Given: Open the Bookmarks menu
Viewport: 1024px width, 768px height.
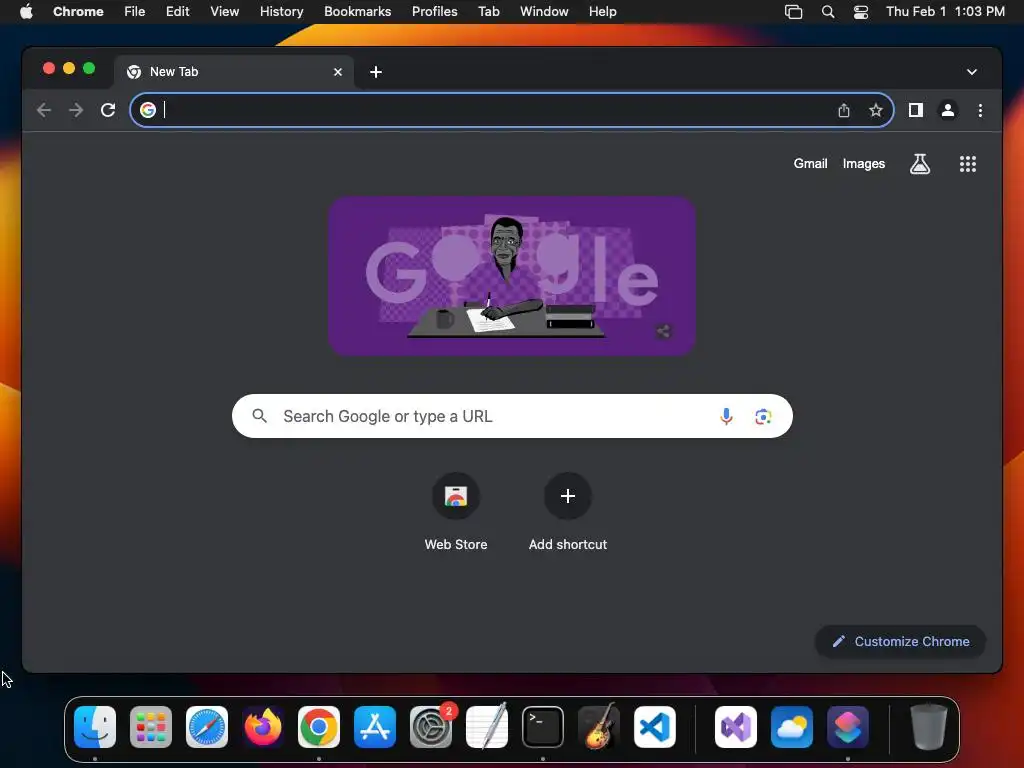Looking at the screenshot, I should point(357,12).
